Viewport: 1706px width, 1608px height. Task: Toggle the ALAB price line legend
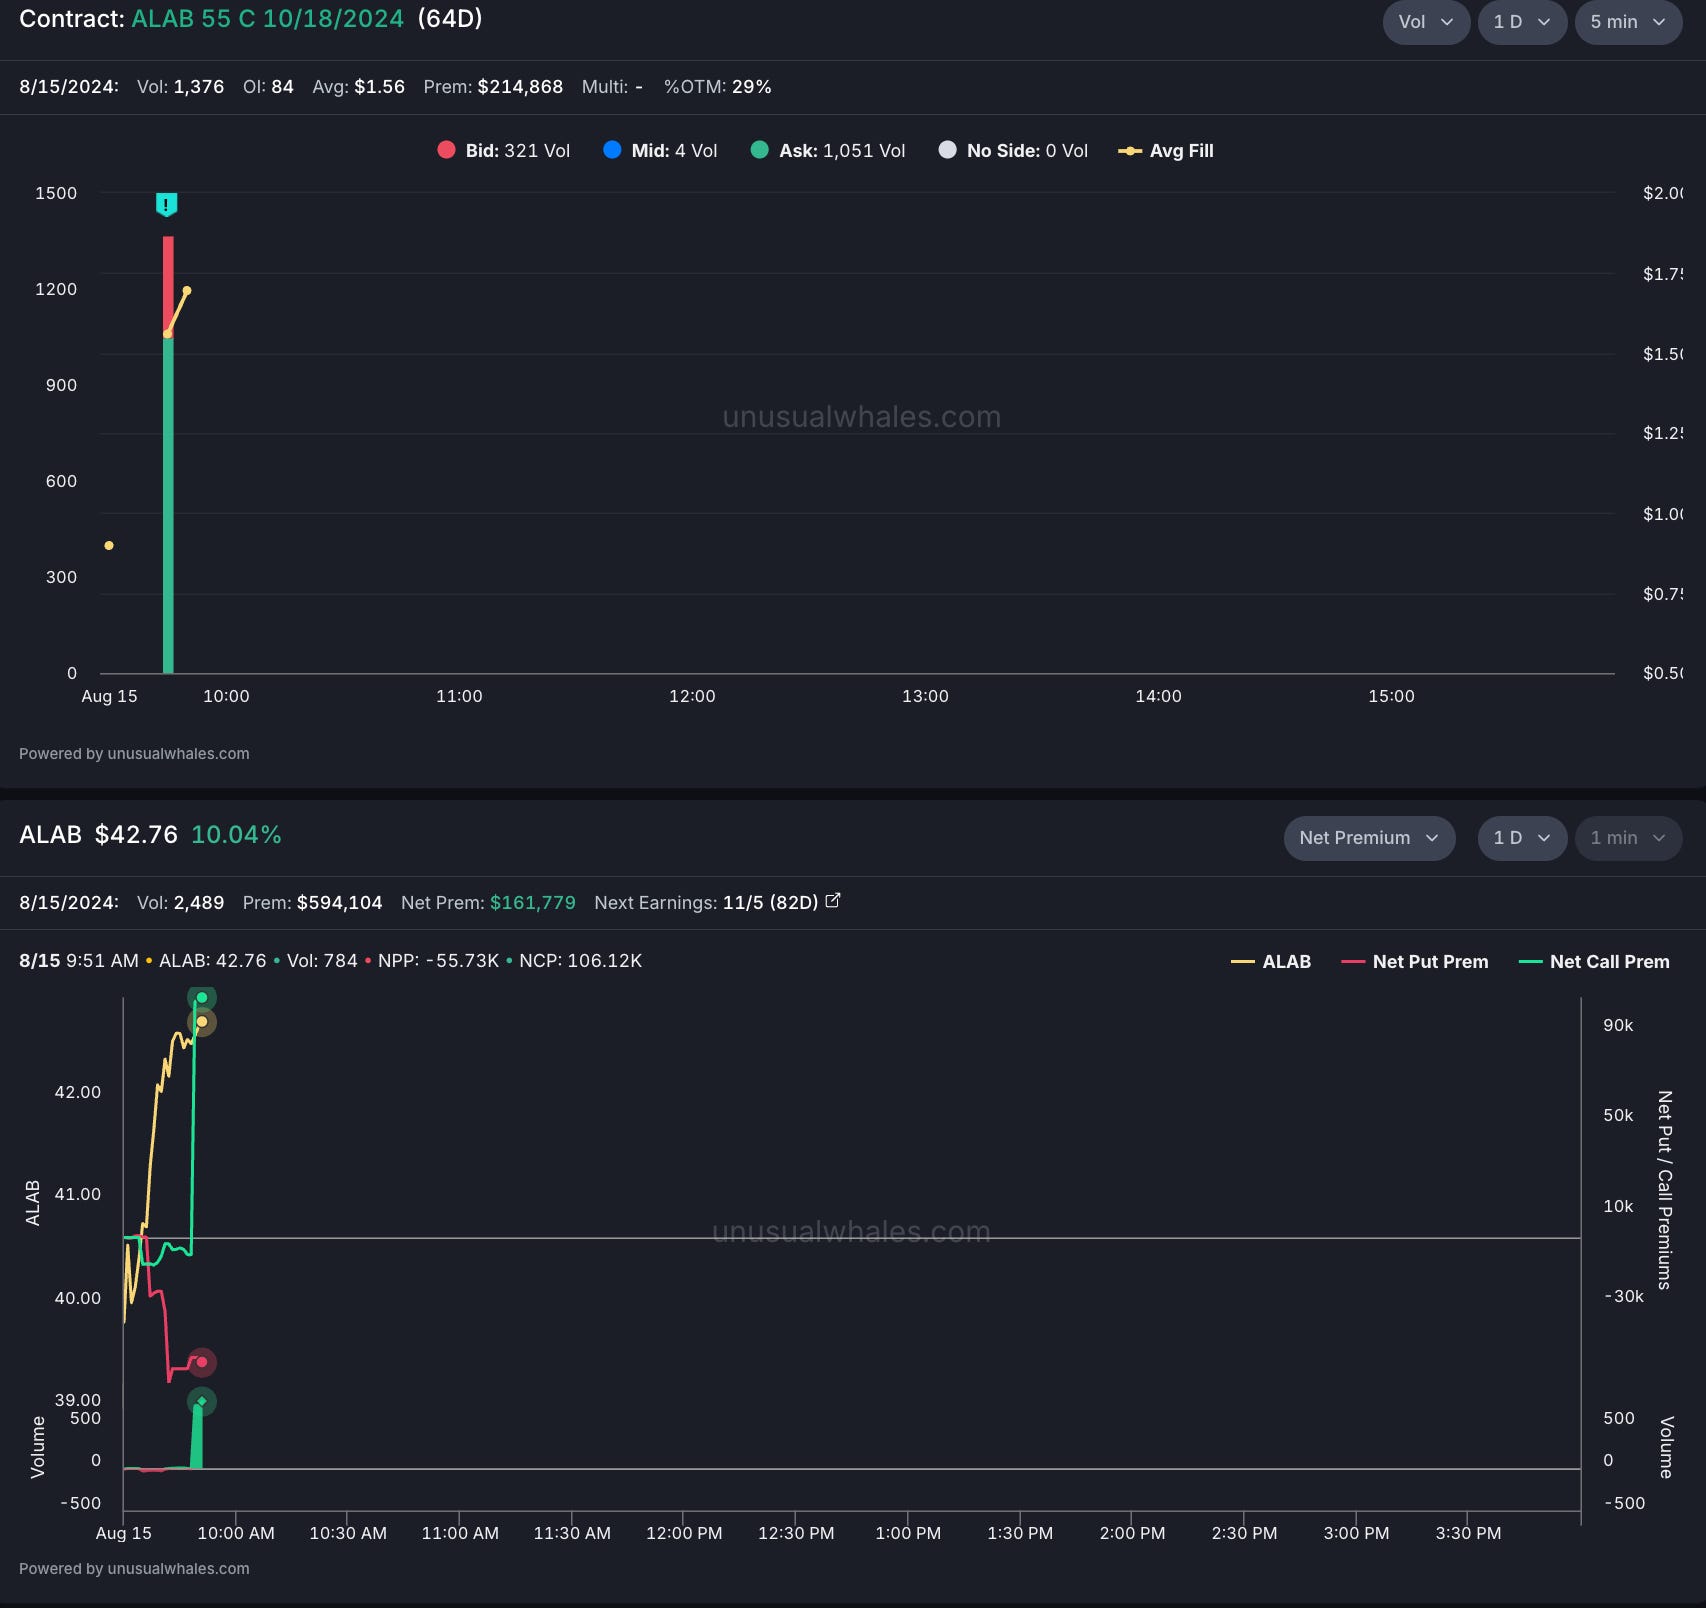[1271, 962]
